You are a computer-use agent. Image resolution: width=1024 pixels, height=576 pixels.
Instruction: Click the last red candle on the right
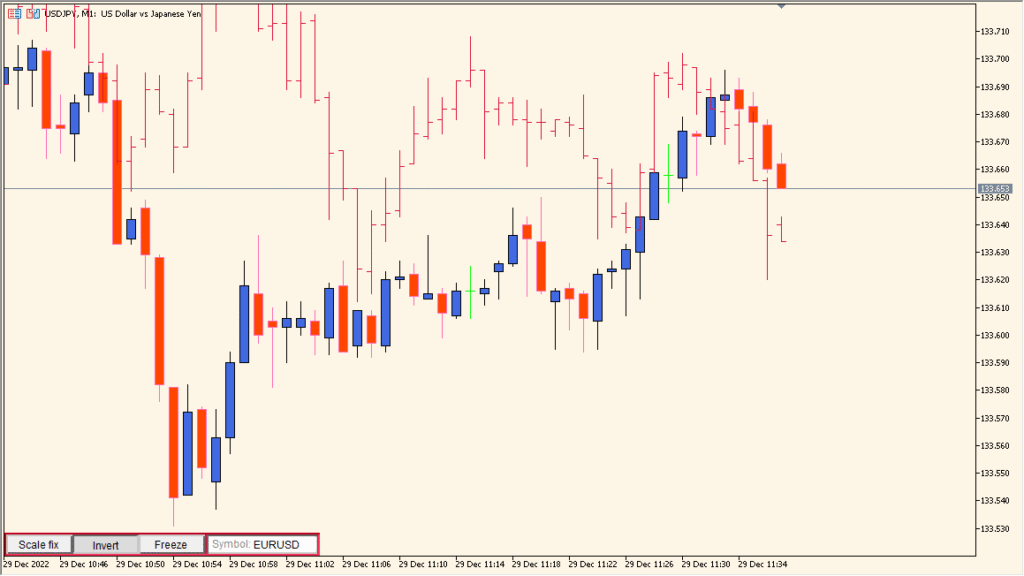point(781,175)
